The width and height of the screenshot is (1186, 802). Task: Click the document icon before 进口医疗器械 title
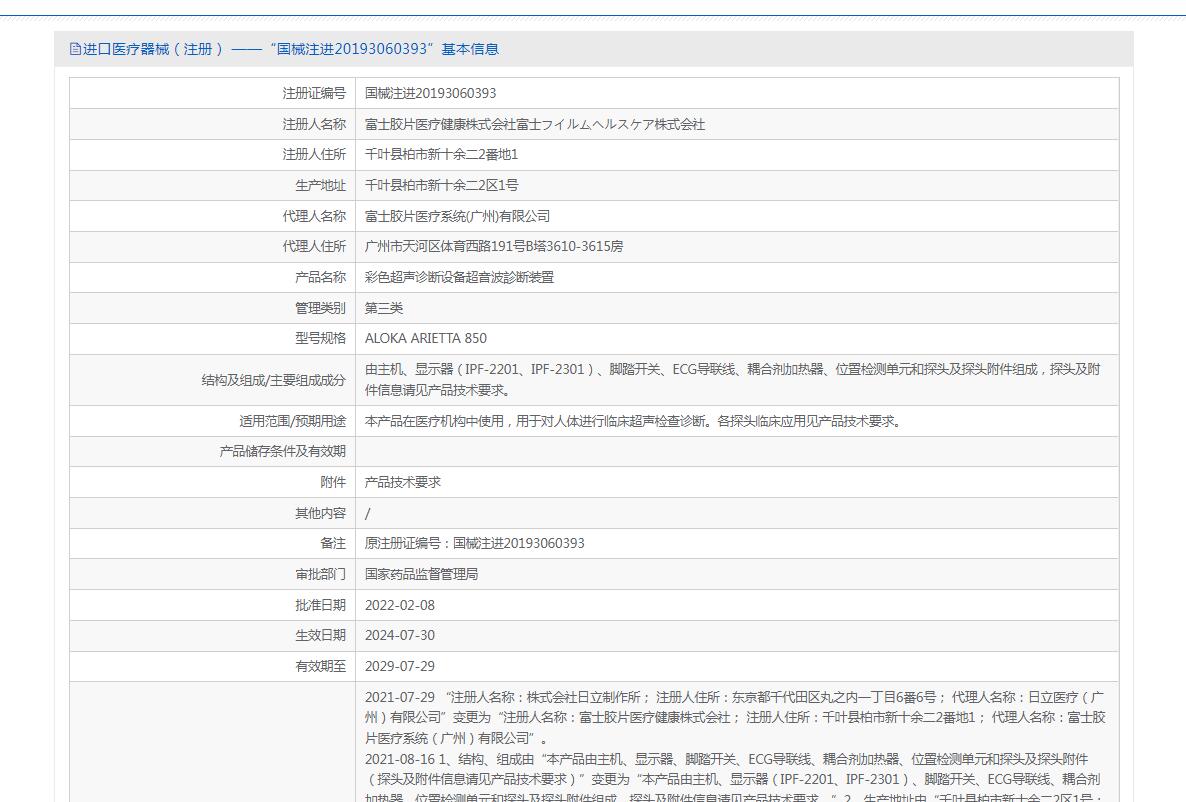click(x=75, y=49)
